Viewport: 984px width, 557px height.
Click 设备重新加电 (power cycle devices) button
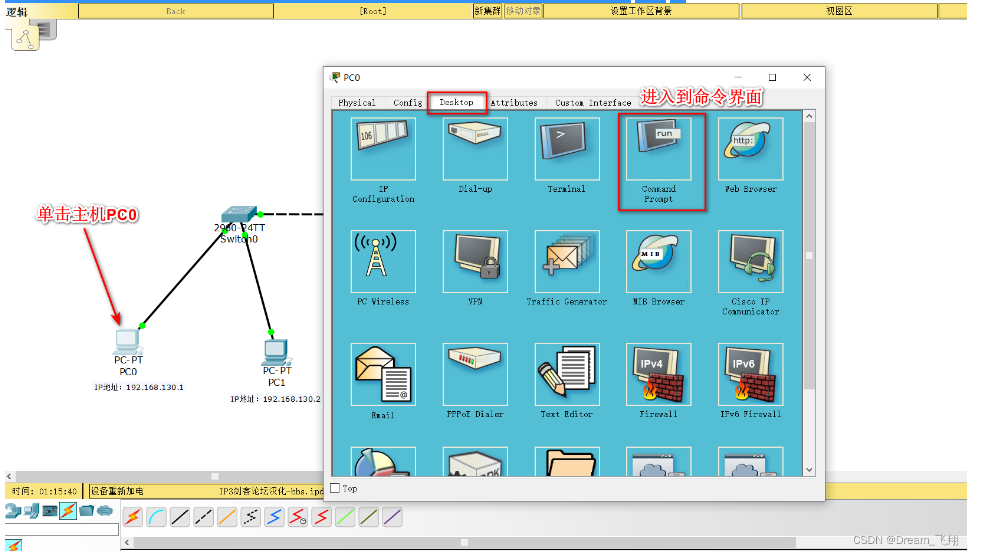tap(117, 491)
